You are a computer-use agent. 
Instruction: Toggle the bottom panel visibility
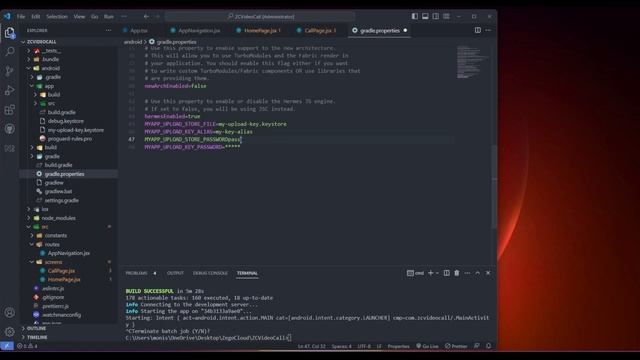point(425,16)
